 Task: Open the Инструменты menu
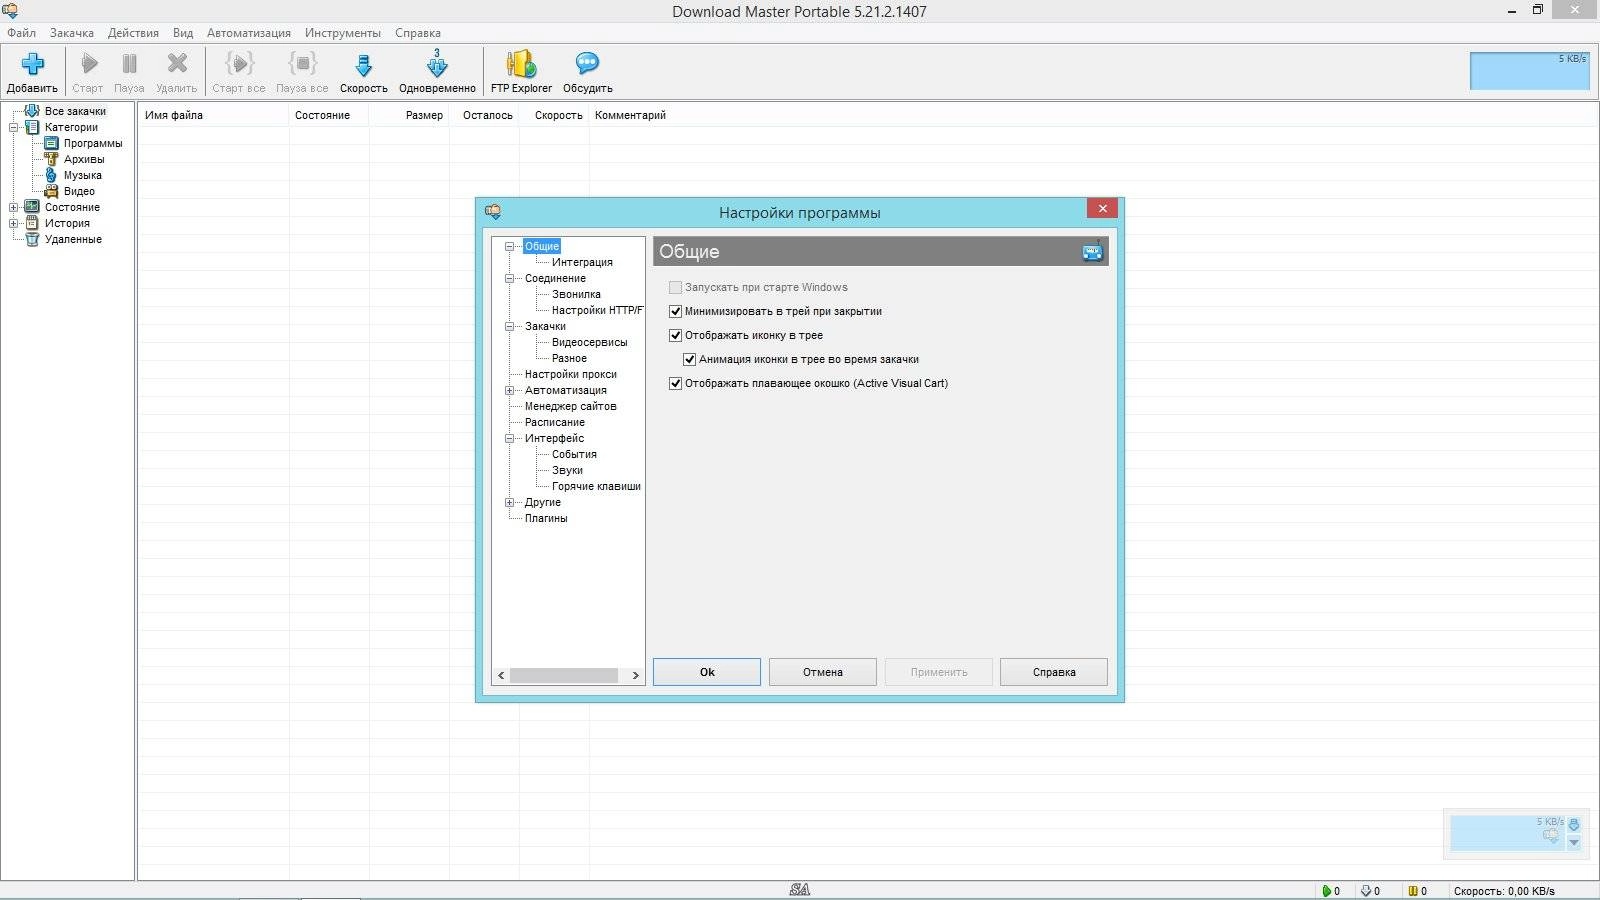coord(343,33)
